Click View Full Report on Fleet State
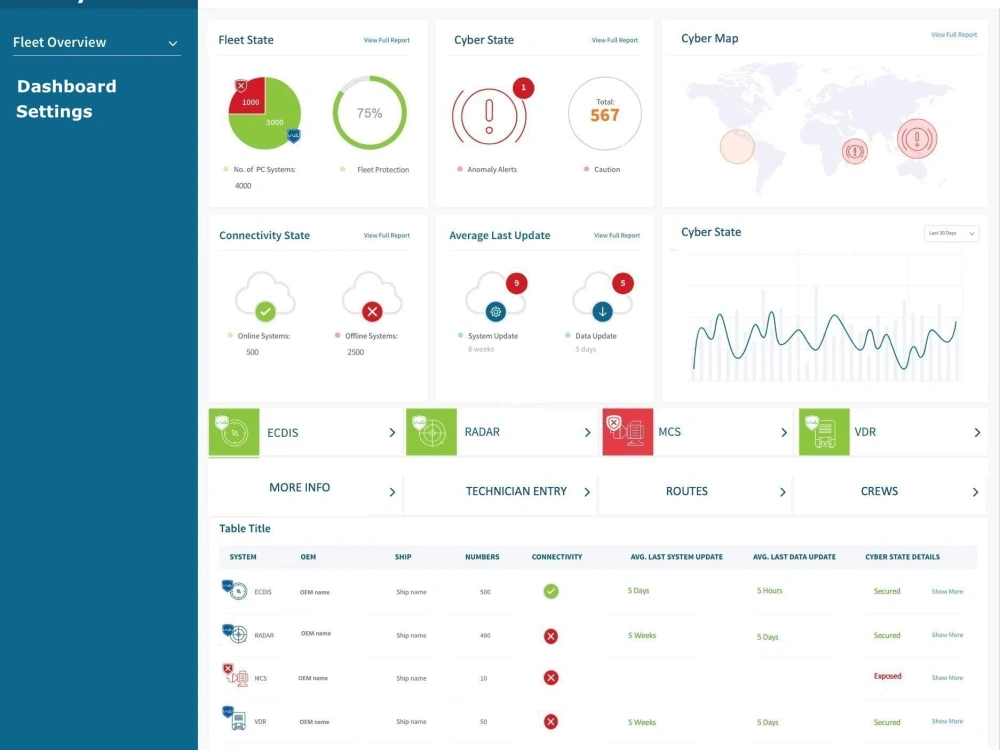 pos(386,40)
